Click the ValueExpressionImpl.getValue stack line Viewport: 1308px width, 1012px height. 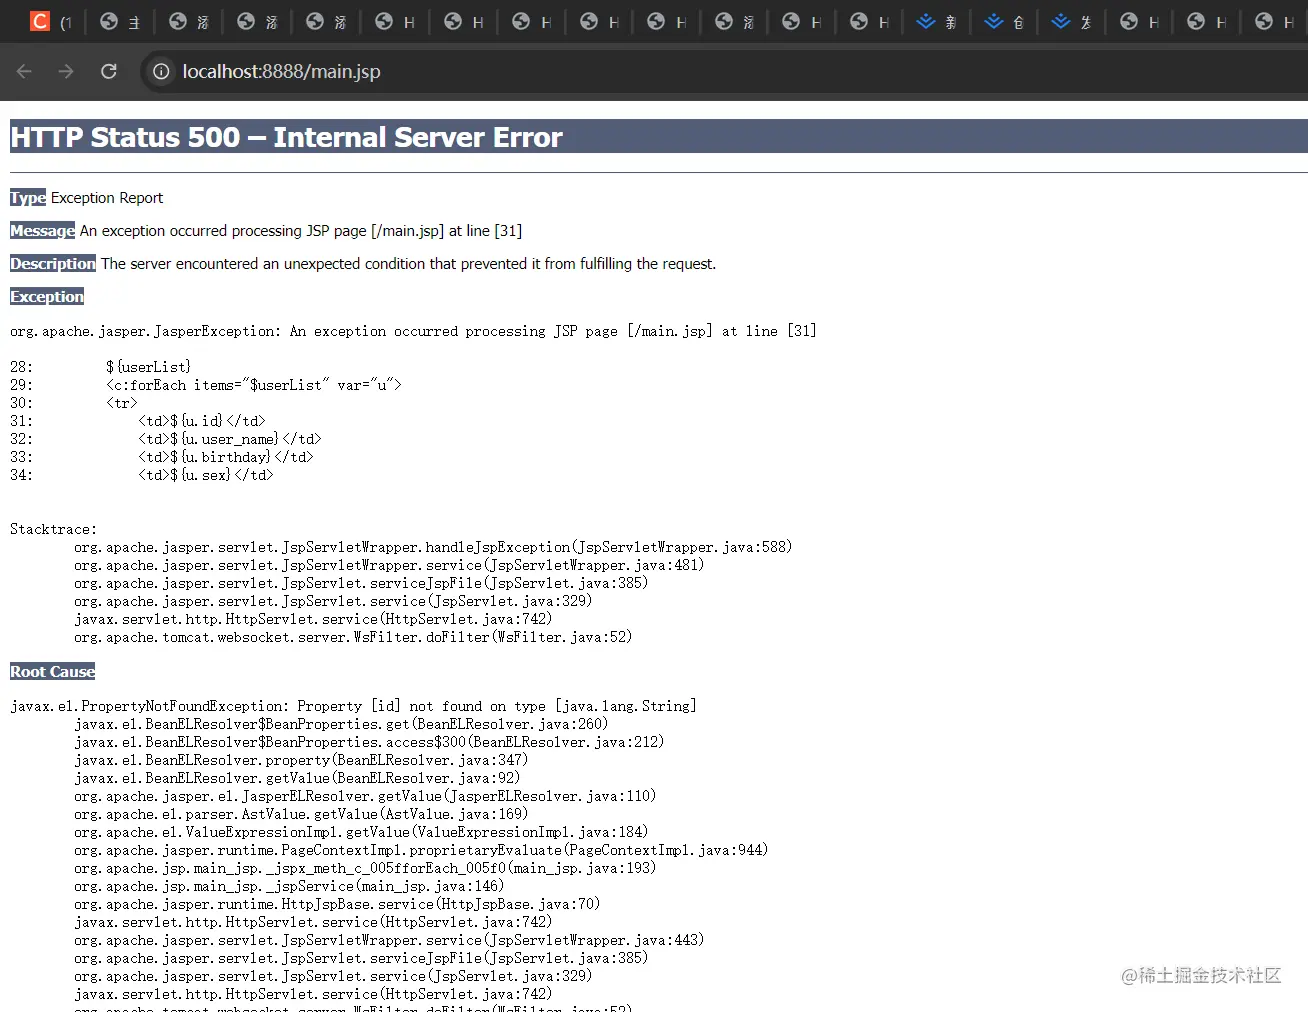click(361, 832)
